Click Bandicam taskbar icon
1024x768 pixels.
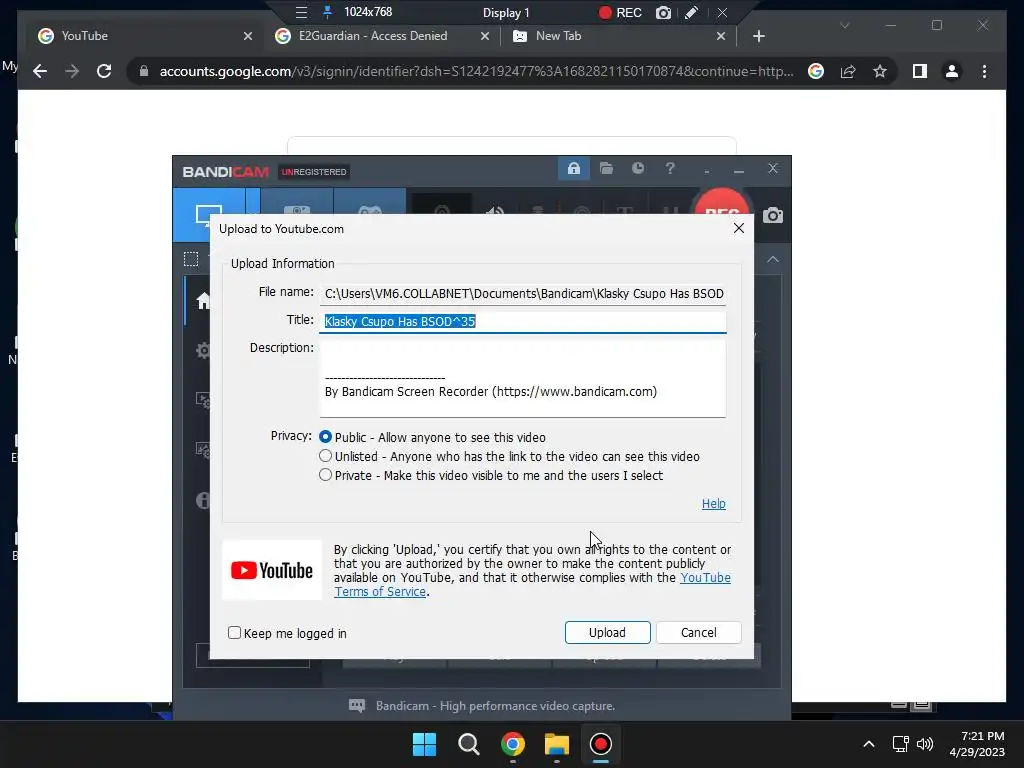[600, 744]
